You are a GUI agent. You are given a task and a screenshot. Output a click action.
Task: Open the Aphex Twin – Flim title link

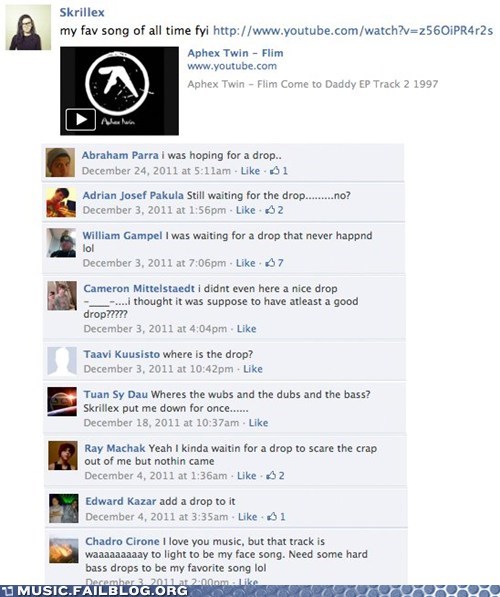(235, 53)
